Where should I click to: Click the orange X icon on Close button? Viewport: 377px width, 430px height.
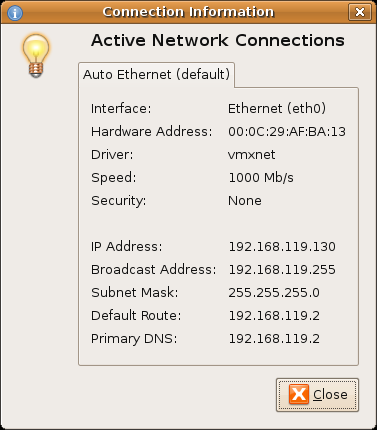coord(299,395)
